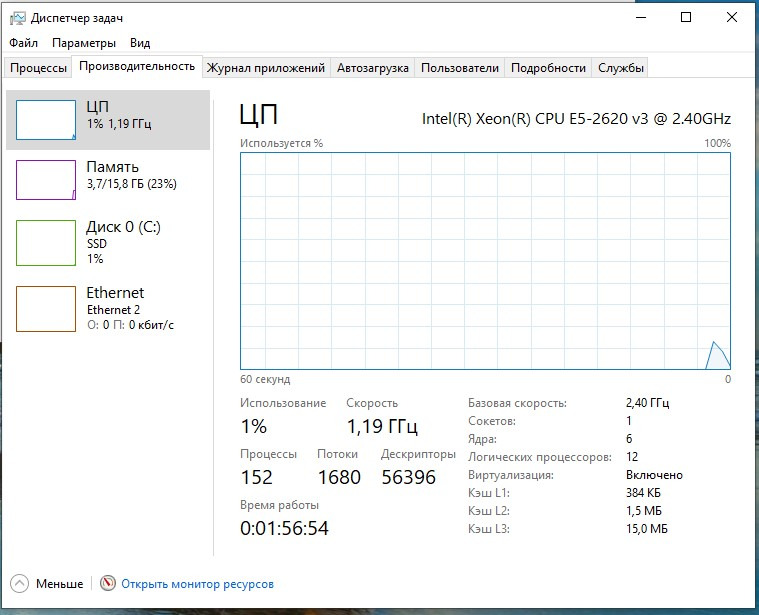Viewport: 759px width, 615px height.
Task: Select the ЦП mini graph thumbnail
Action: pyautogui.click(x=46, y=120)
